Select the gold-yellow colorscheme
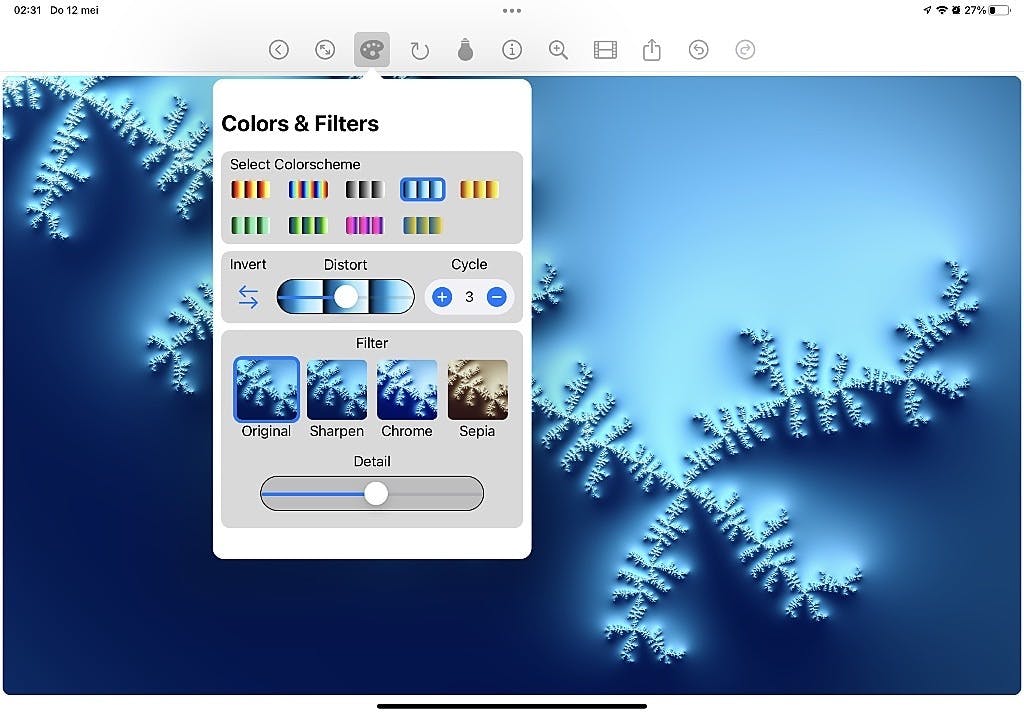Screen dimensions: 1024x715 (x=479, y=189)
